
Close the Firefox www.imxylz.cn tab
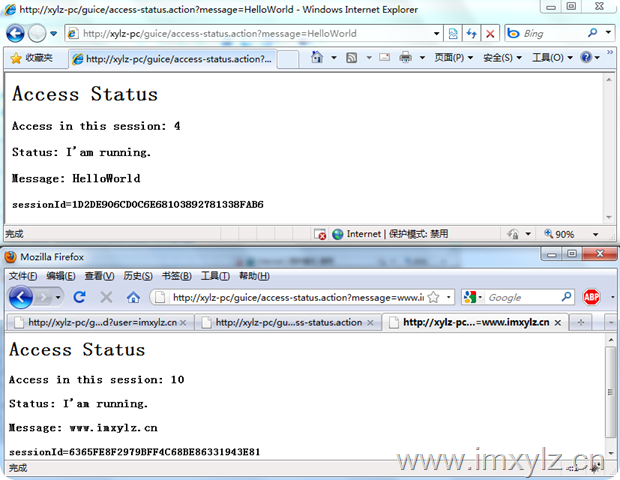click(558, 323)
